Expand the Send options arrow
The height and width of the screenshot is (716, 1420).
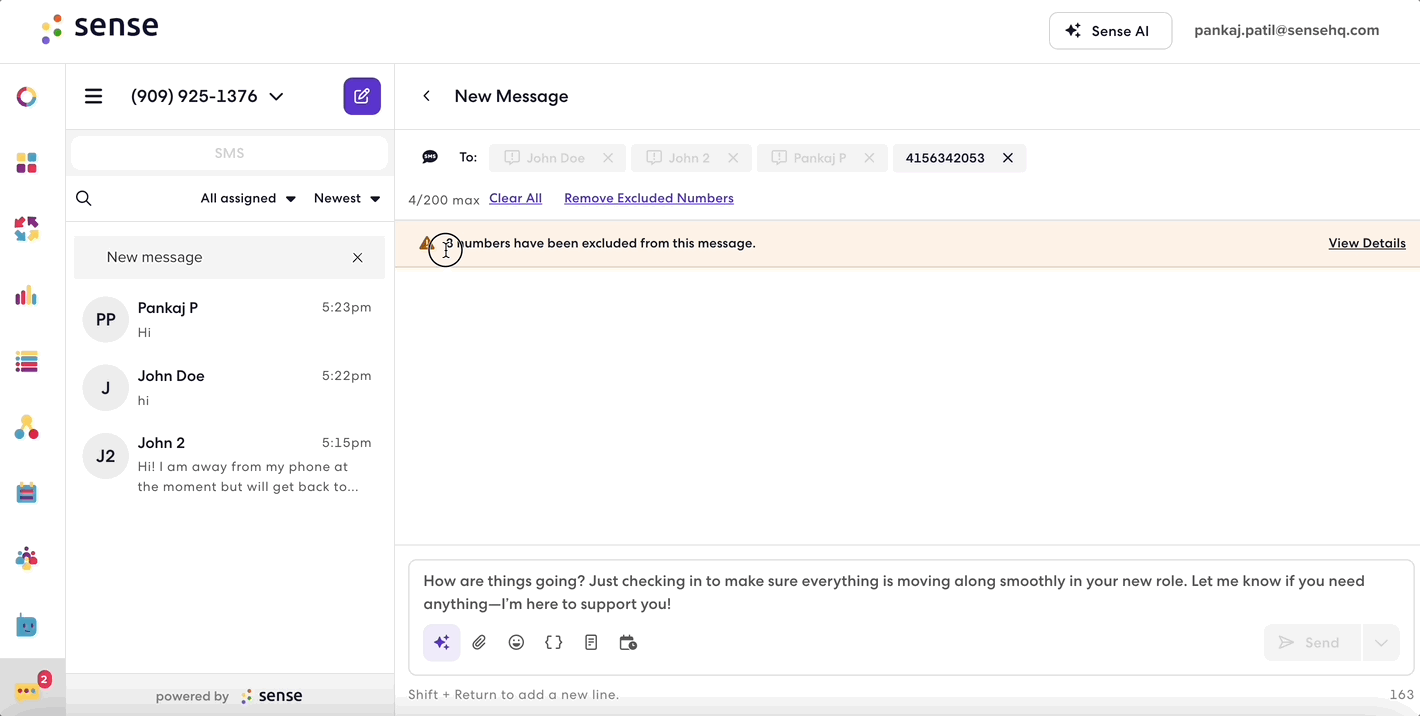[1381, 643]
